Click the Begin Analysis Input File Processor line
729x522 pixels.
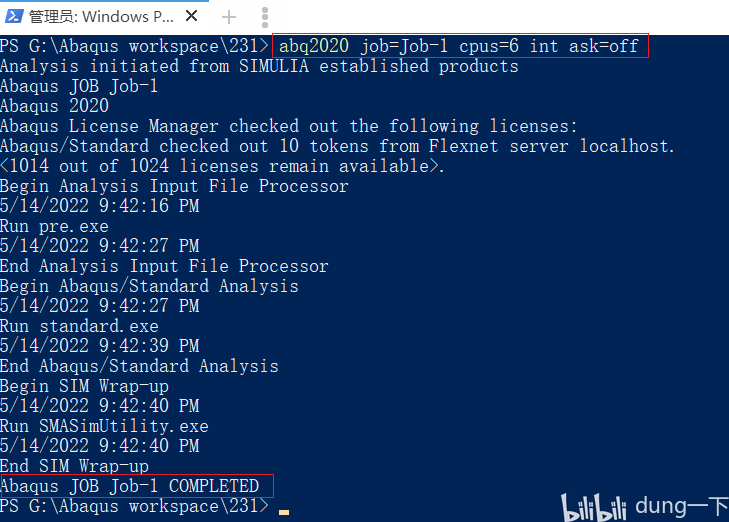tap(174, 186)
